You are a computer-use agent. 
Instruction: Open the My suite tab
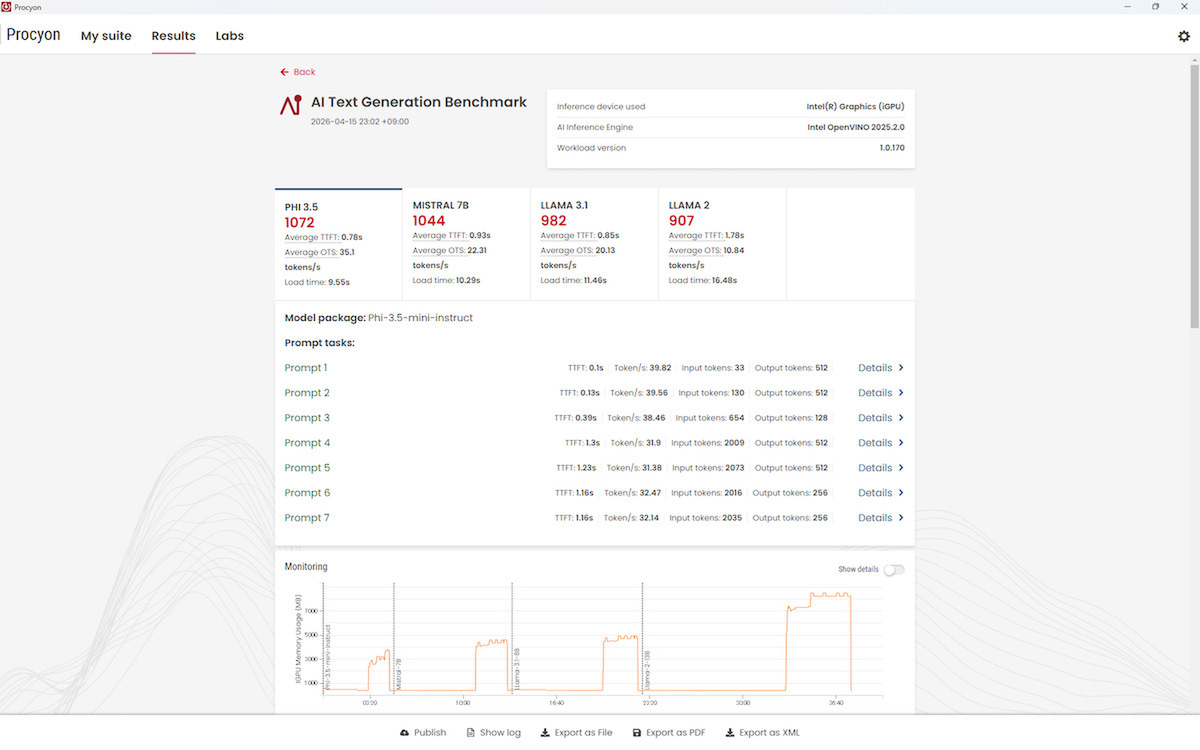point(106,36)
